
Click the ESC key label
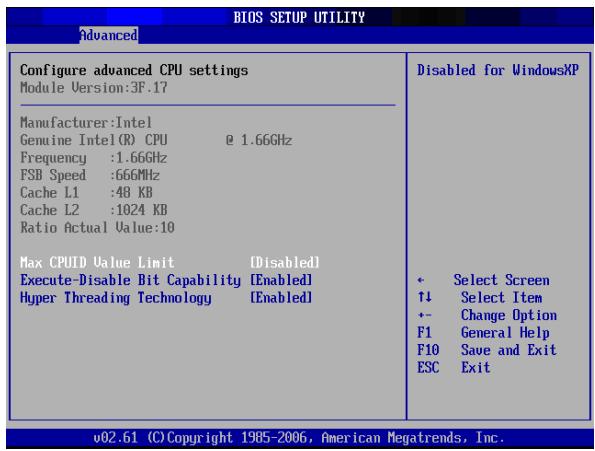click(x=428, y=368)
